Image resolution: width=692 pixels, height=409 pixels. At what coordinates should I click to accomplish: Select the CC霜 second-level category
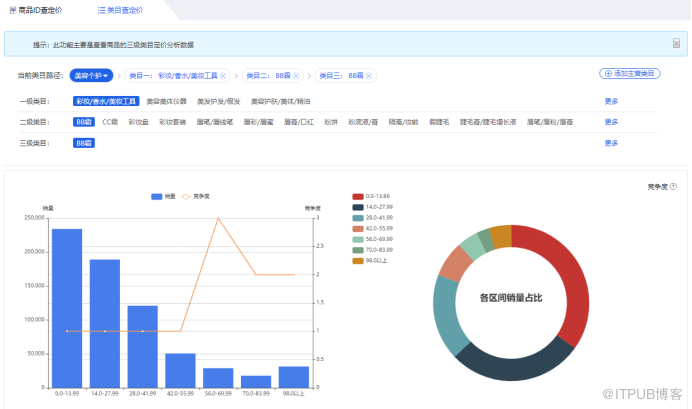110,122
